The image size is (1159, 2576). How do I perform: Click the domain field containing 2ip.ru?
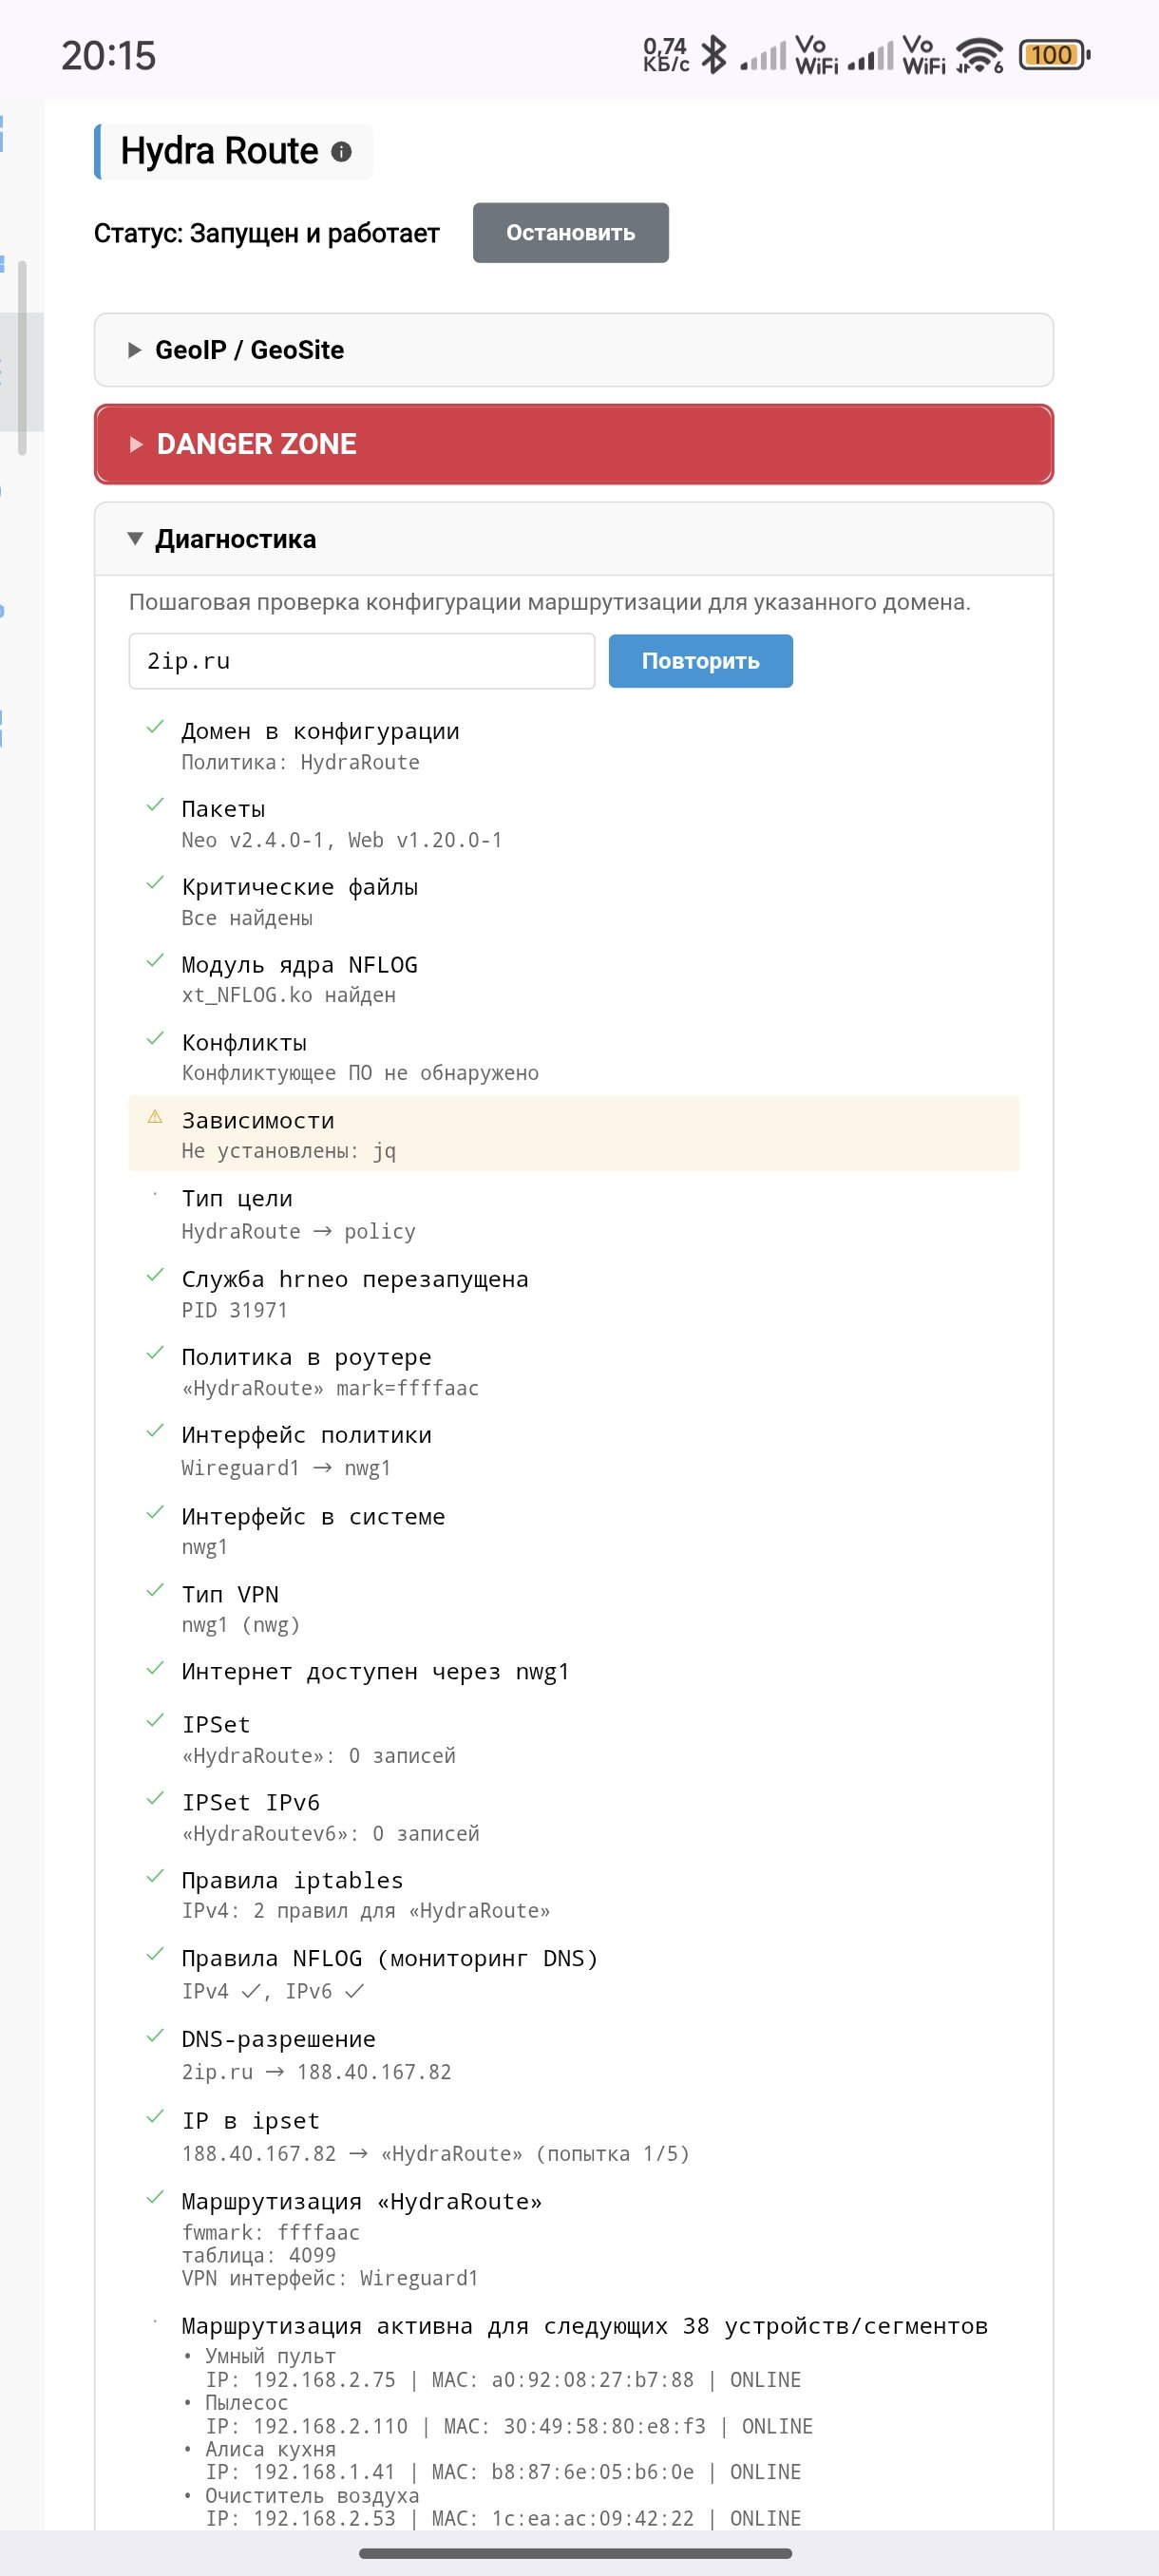coord(361,661)
